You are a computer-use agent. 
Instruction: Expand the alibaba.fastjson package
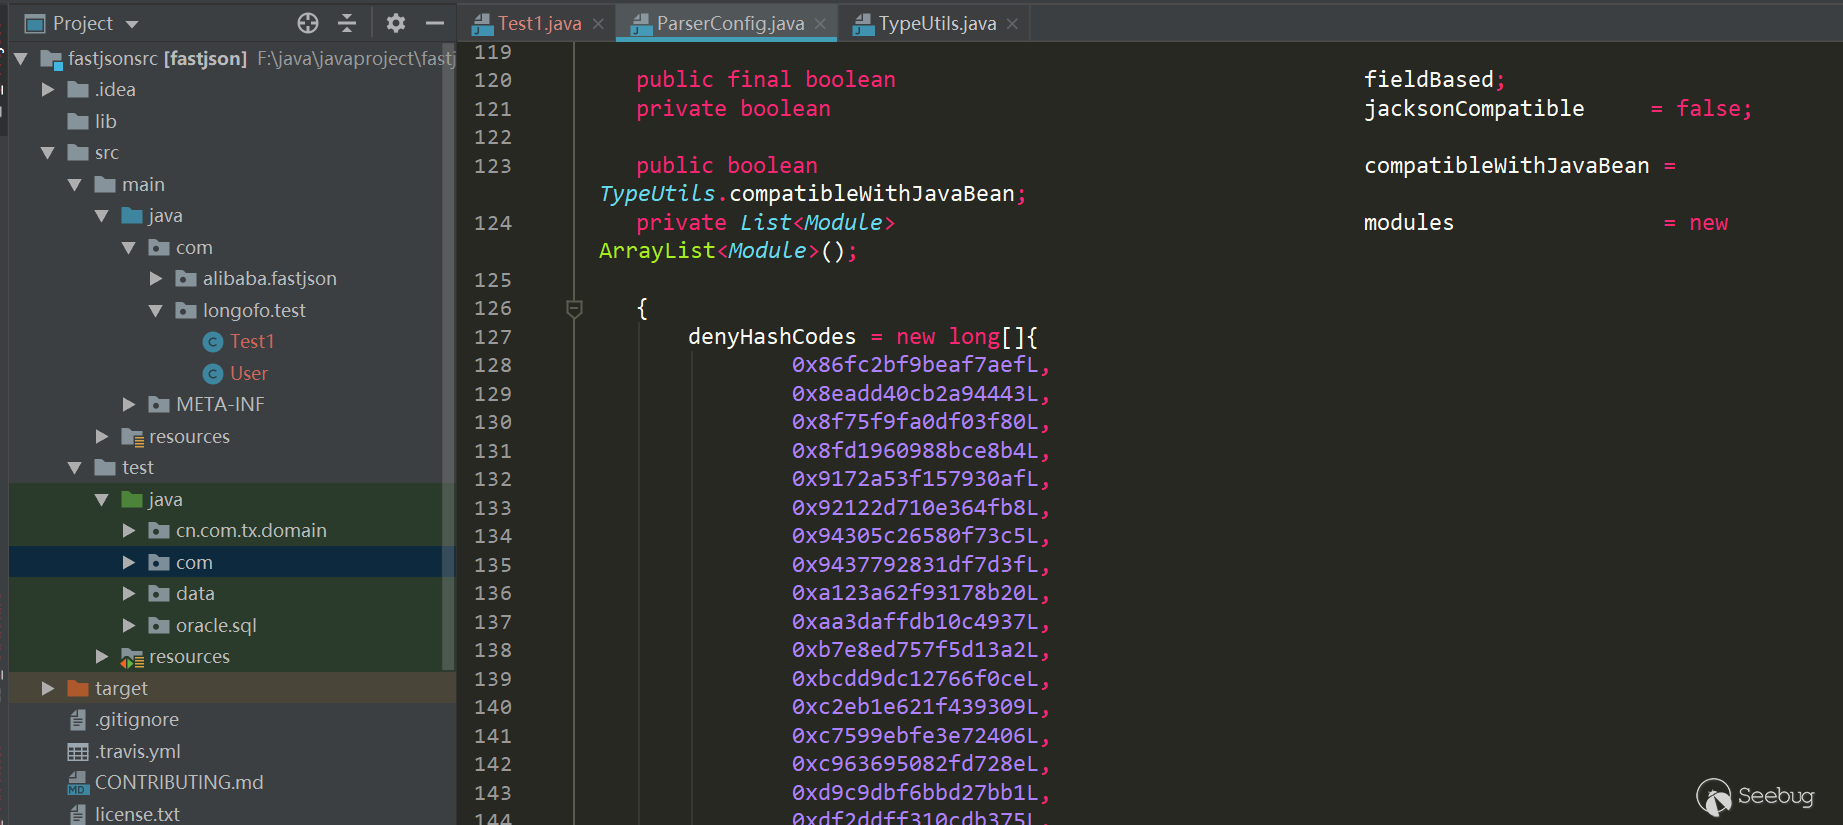point(155,279)
